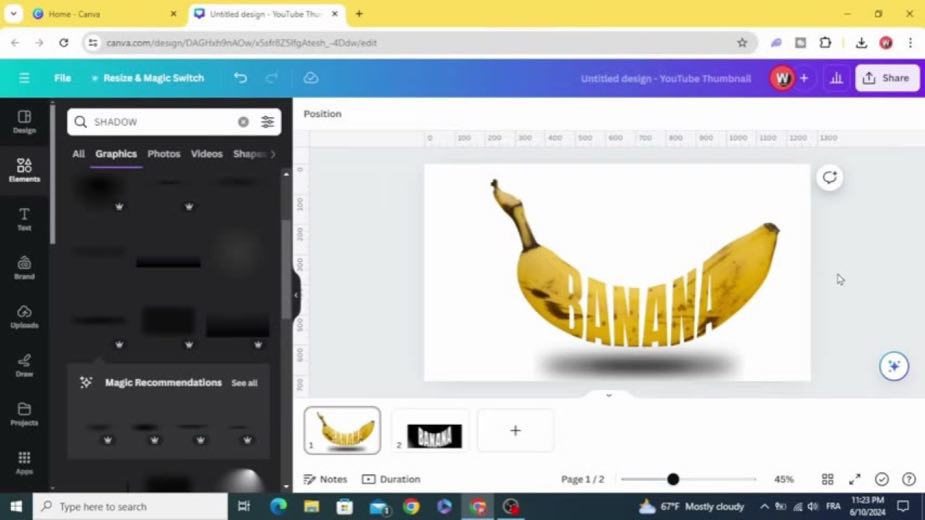
Task: Select the All elements tab
Action: (x=78, y=154)
